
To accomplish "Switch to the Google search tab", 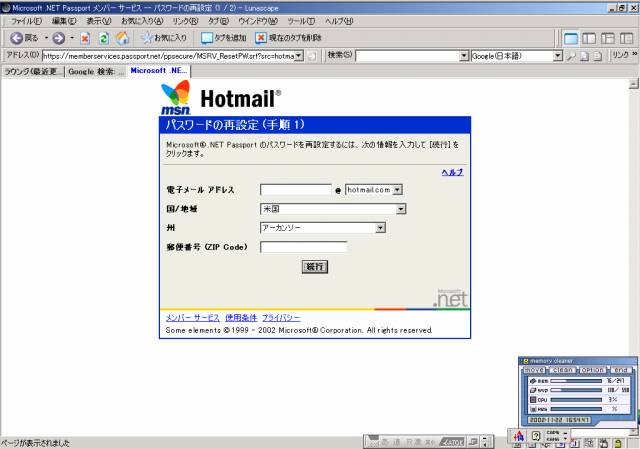I will tap(96, 72).
